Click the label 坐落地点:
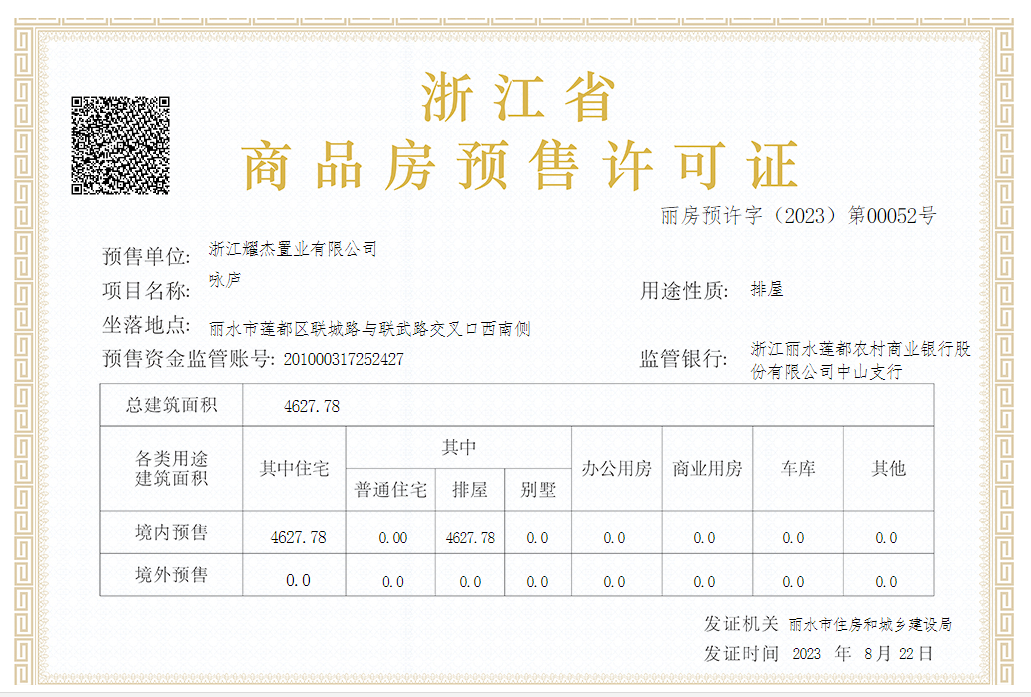Viewport: 1031px width, 697px height. 146,324
